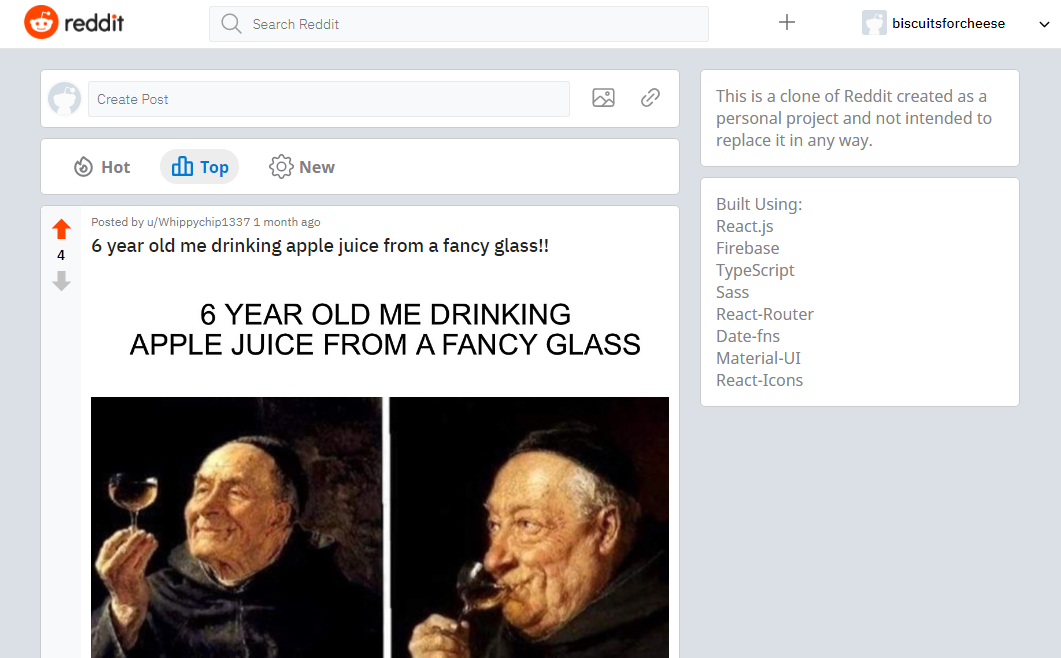Image resolution: width=1061 pixels, height=658 pixels.
Task: Click the reddit wordmark text
Action: (94, 23)
